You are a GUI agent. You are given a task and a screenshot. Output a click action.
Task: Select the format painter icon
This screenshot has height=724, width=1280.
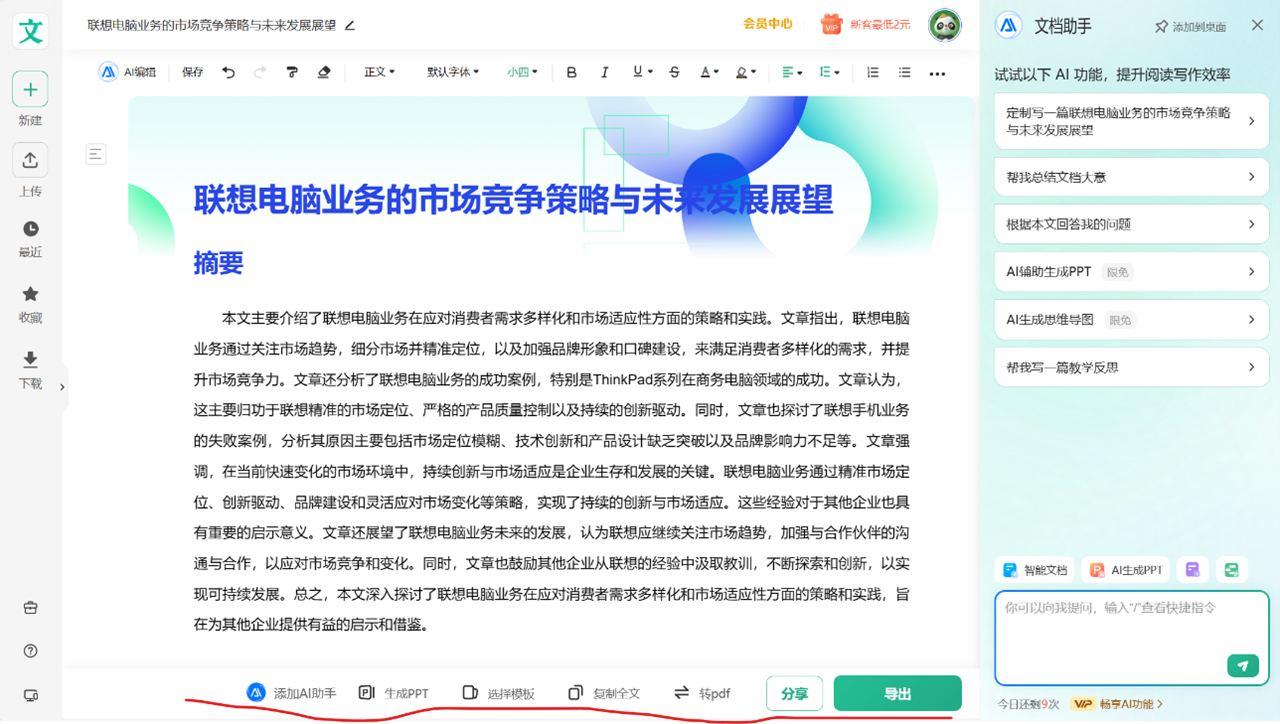point(292,72)
